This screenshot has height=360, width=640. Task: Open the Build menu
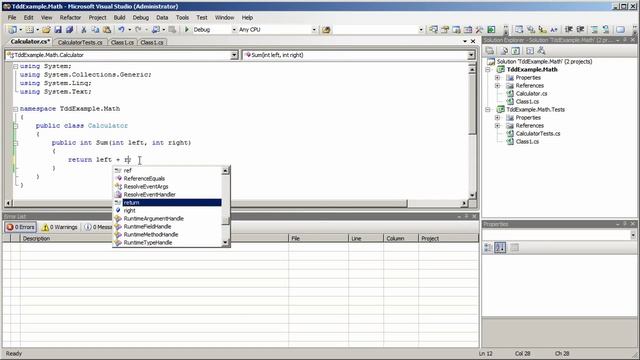pos(119,18)
